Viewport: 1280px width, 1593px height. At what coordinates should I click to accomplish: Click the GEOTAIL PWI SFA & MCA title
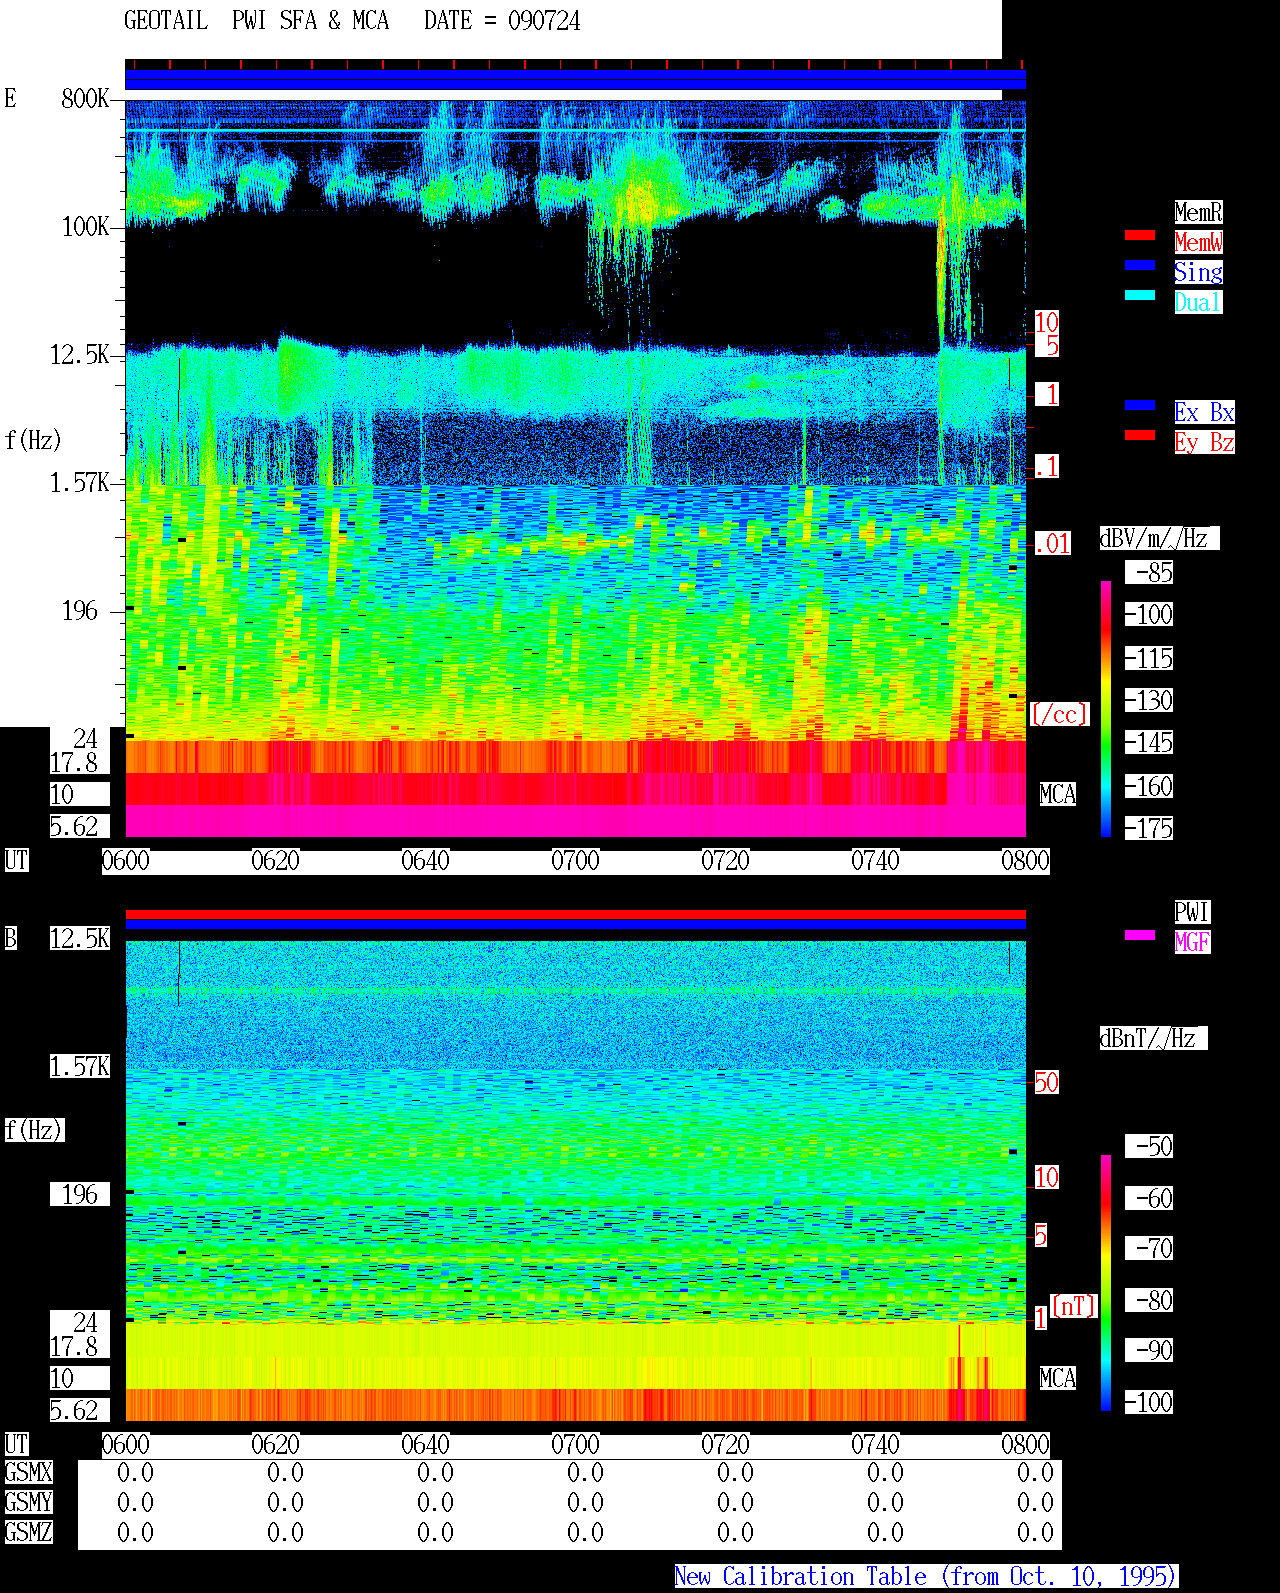(x=256, y=21)
